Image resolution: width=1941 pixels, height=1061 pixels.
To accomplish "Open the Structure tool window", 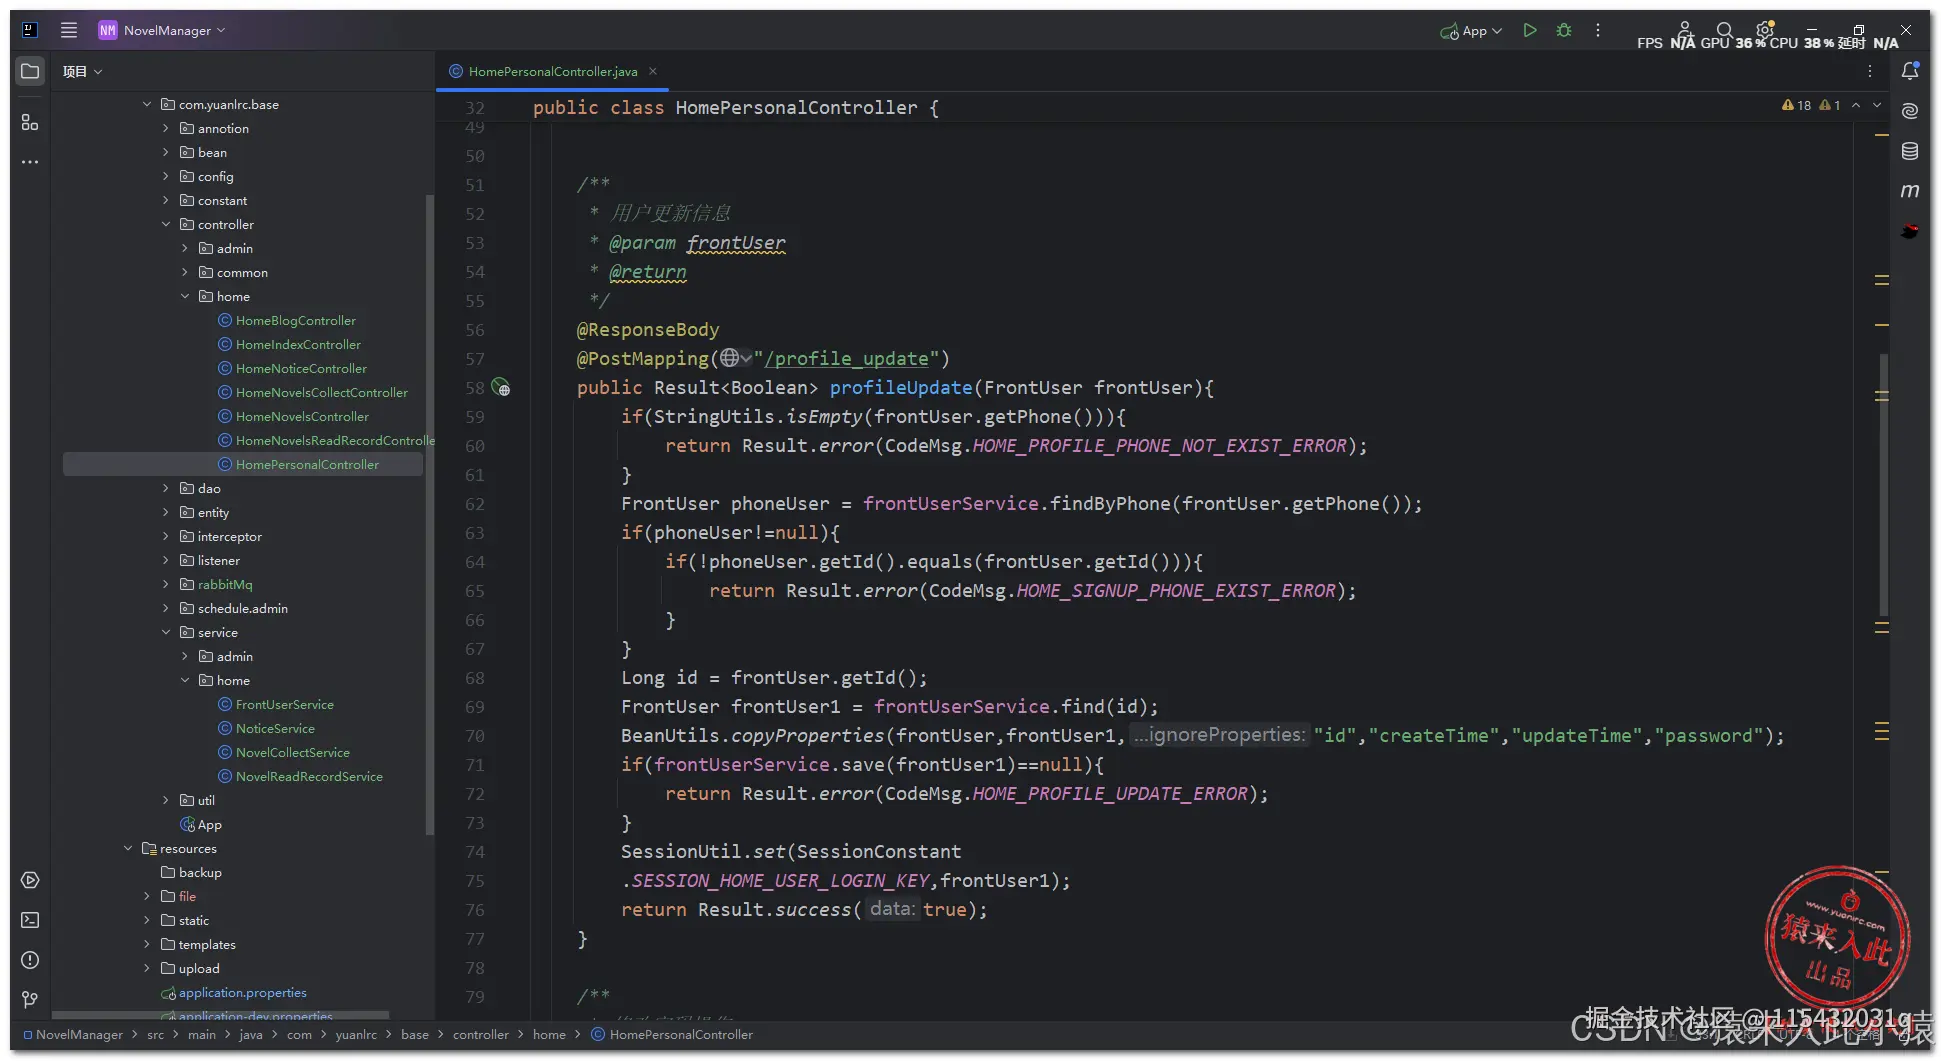I will [30, 122].
